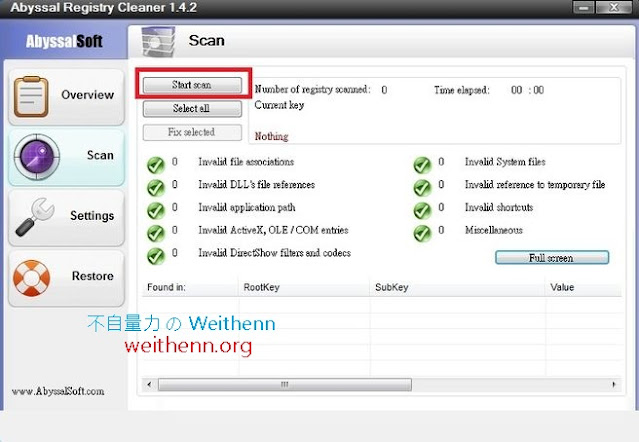Toggle Invalid ActiveX, OLE / COM entries check
The height and width of the screenshot is (442, 639).
155,233
